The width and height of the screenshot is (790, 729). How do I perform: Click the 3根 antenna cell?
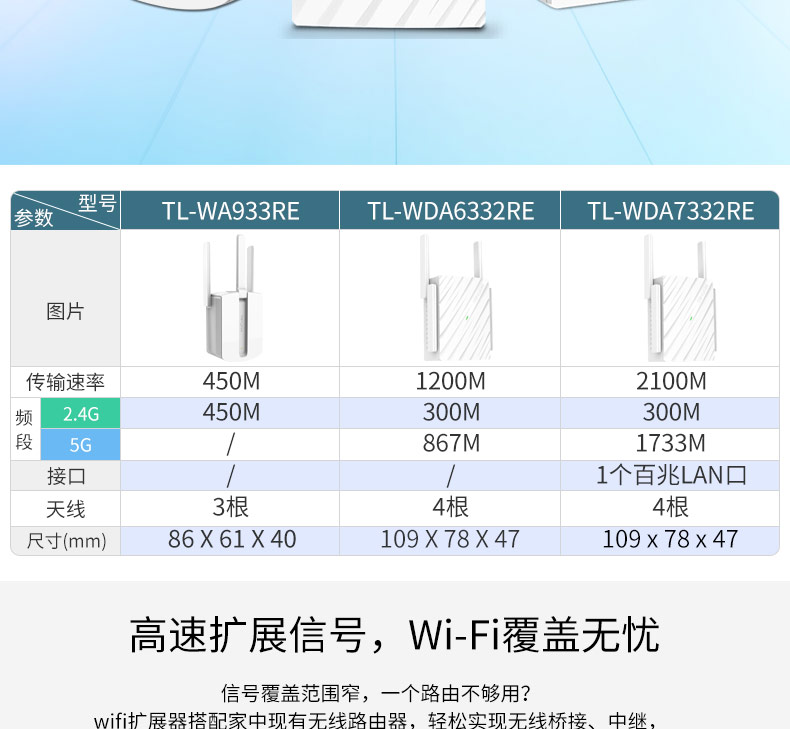[231, 507]
